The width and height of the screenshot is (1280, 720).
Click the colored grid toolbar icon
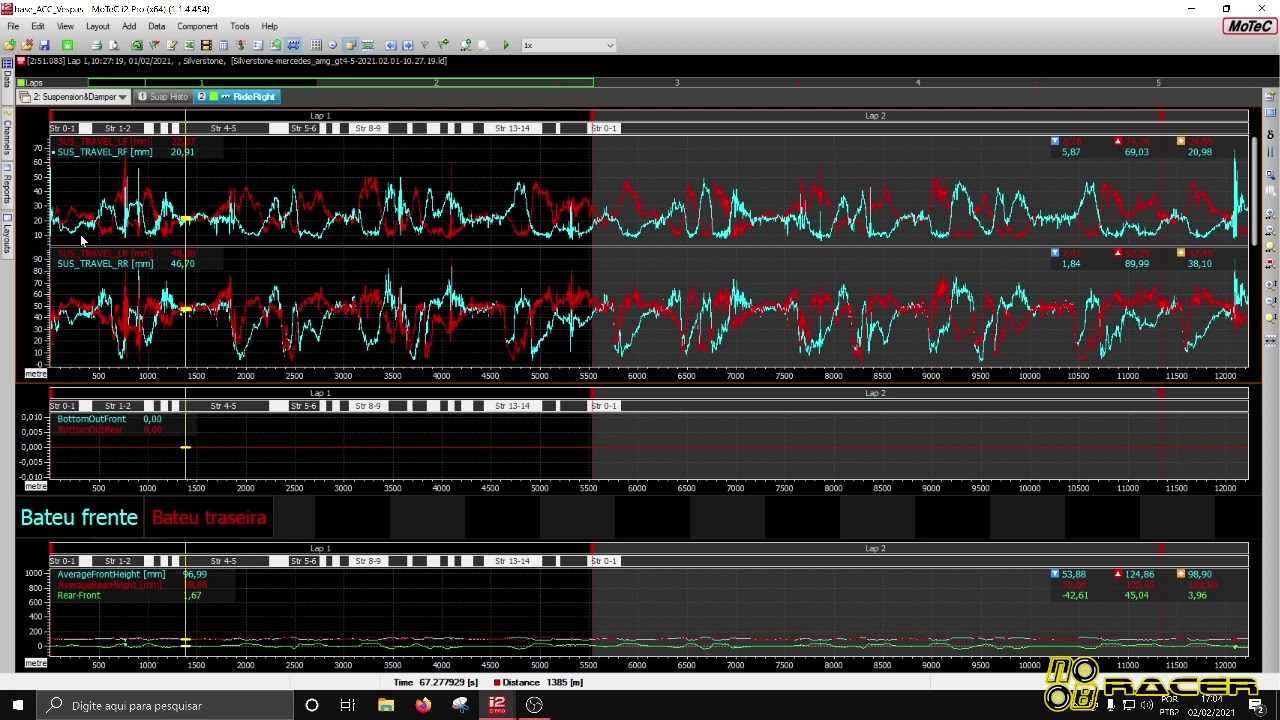[x=316, y=45]
